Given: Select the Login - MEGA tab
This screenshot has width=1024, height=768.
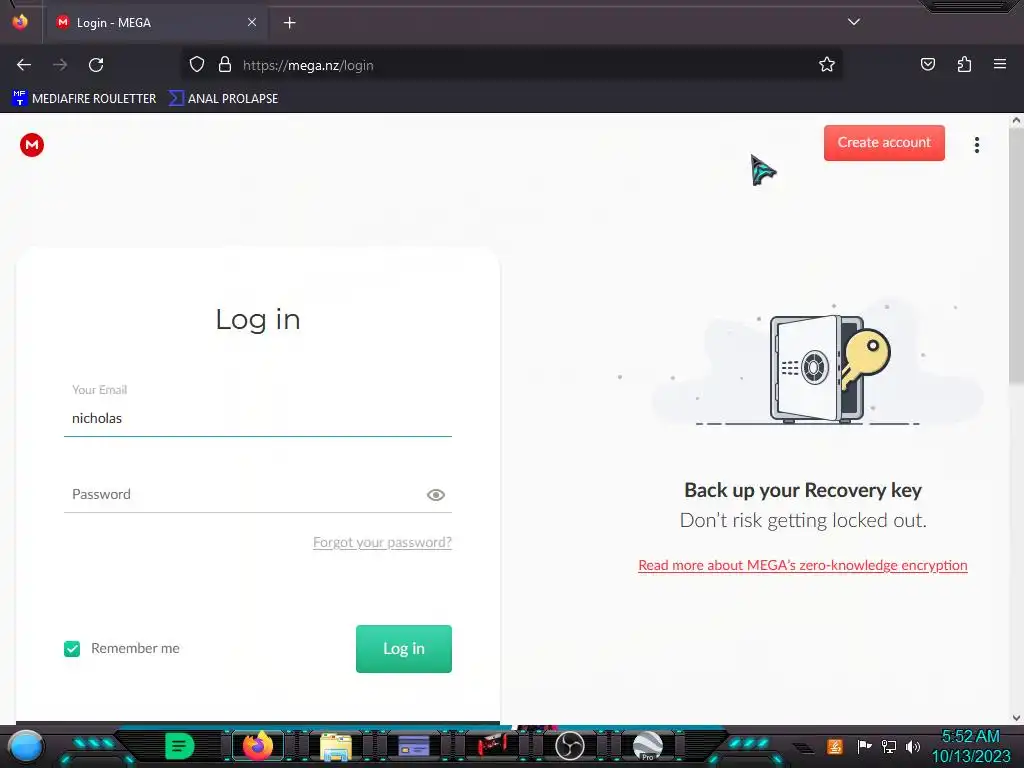Looking at the screenshot, I should (x=155, y=23).
